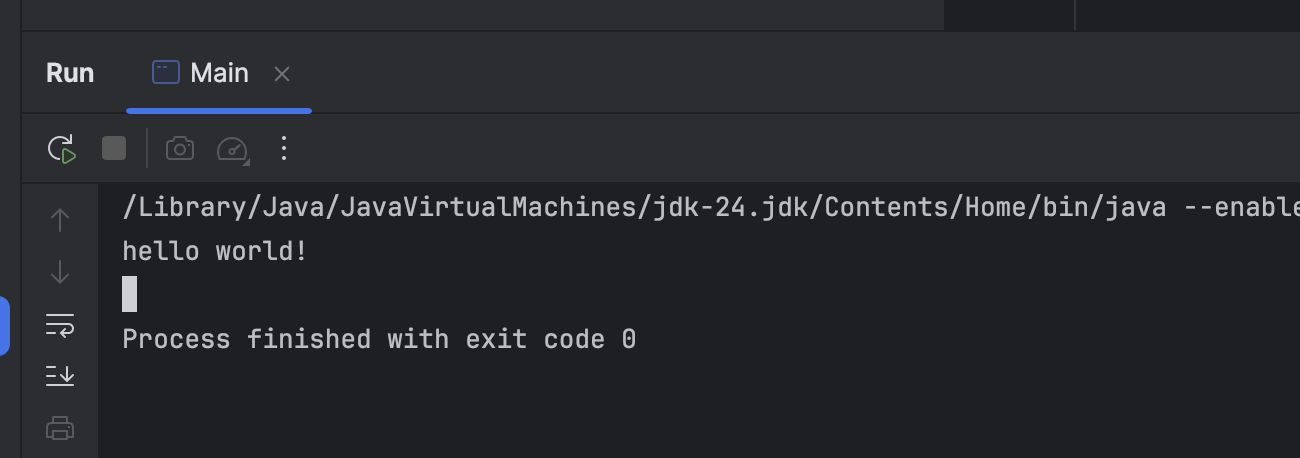Image resolution: width=1300 pixels, height=458 pixels.
Task: Click the Down arrow in console gutter
Action: [60, 272]
